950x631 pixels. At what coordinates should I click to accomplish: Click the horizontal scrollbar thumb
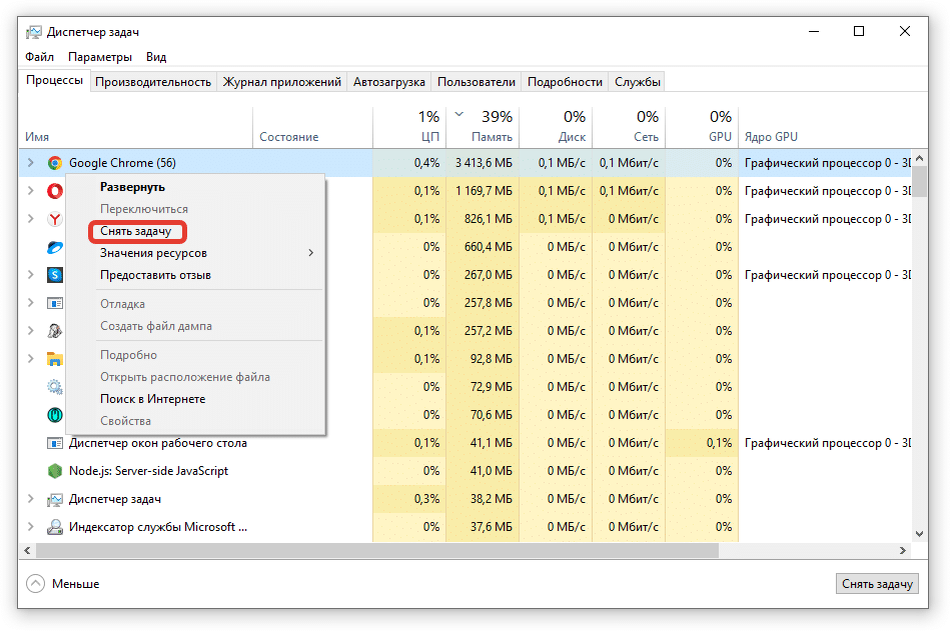click(377, 550)
